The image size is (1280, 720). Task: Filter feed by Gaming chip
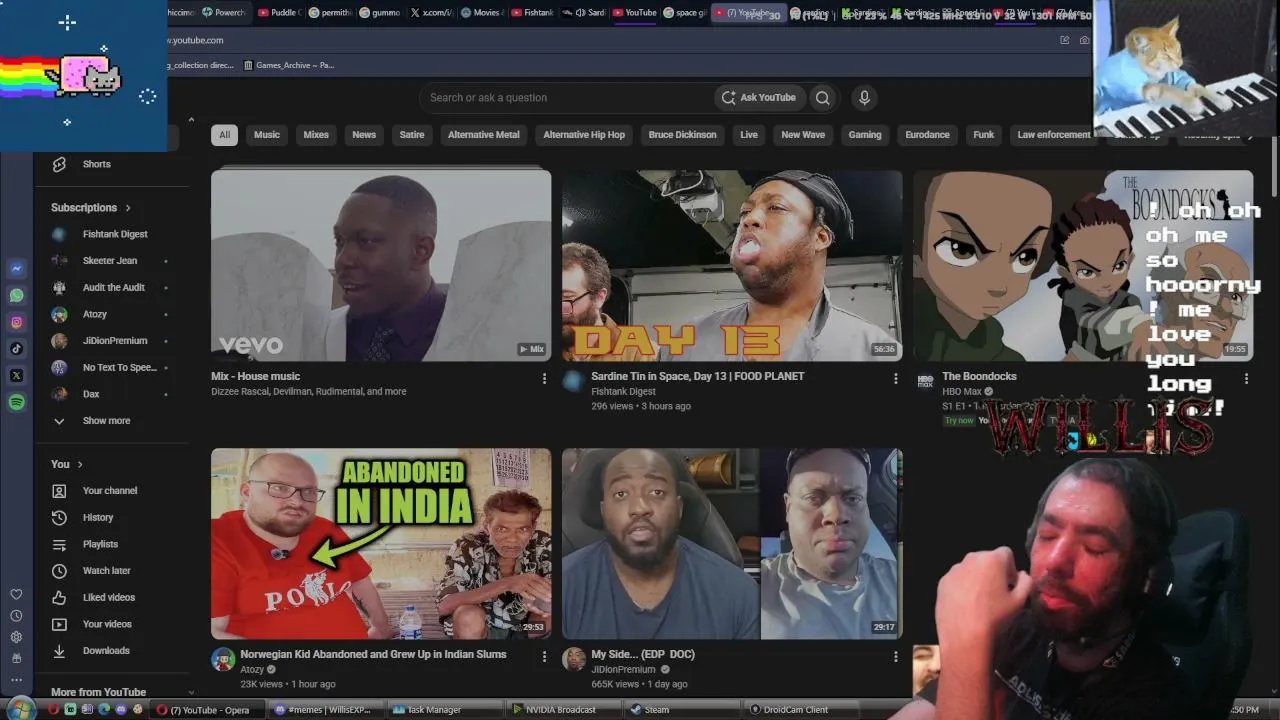click(x=865, y=135)
